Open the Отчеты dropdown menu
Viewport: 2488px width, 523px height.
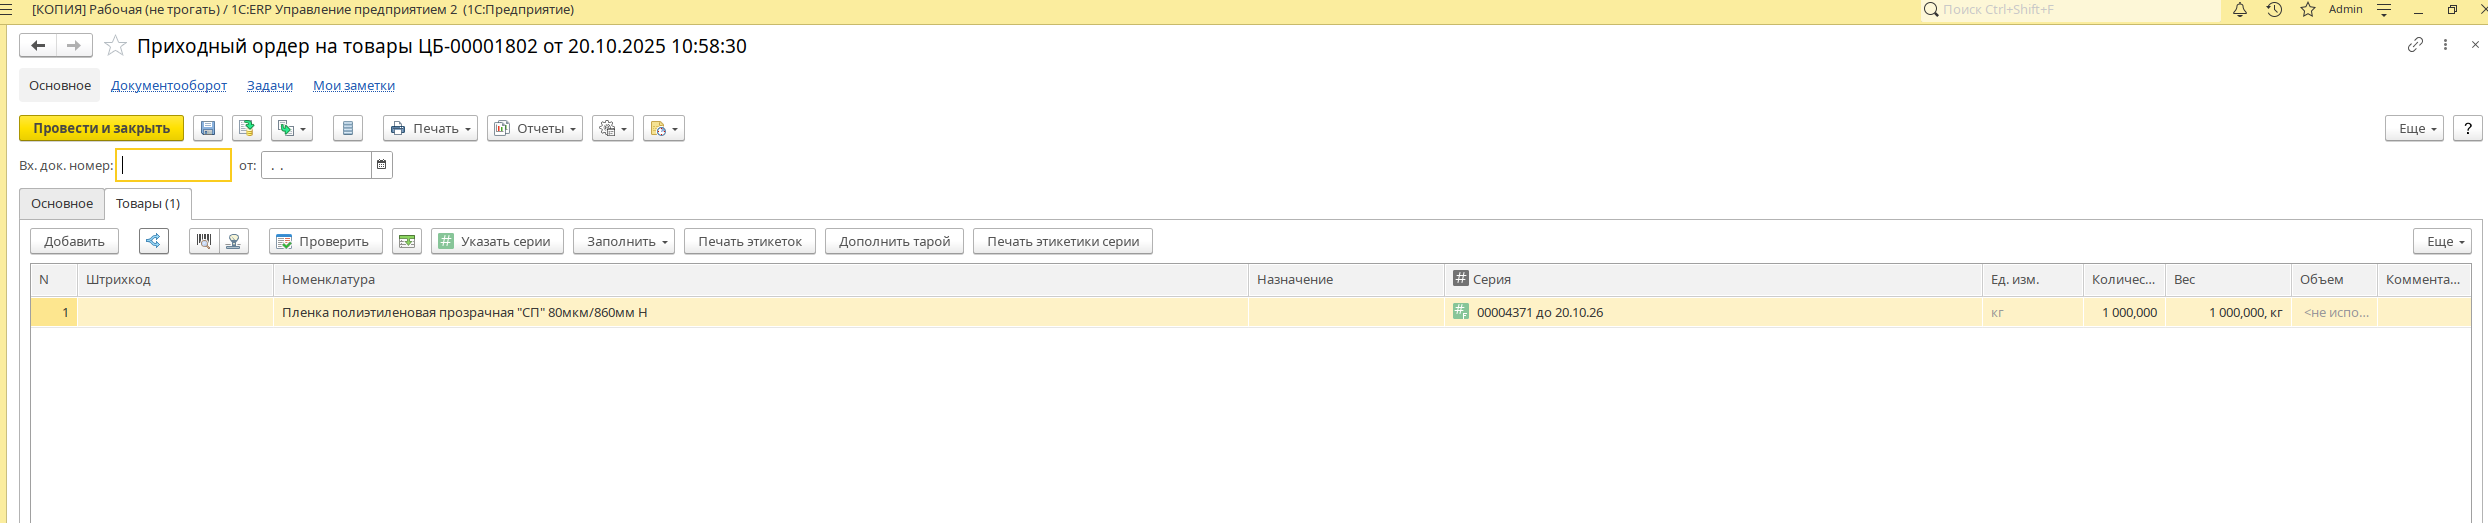[x=535, y=128]
